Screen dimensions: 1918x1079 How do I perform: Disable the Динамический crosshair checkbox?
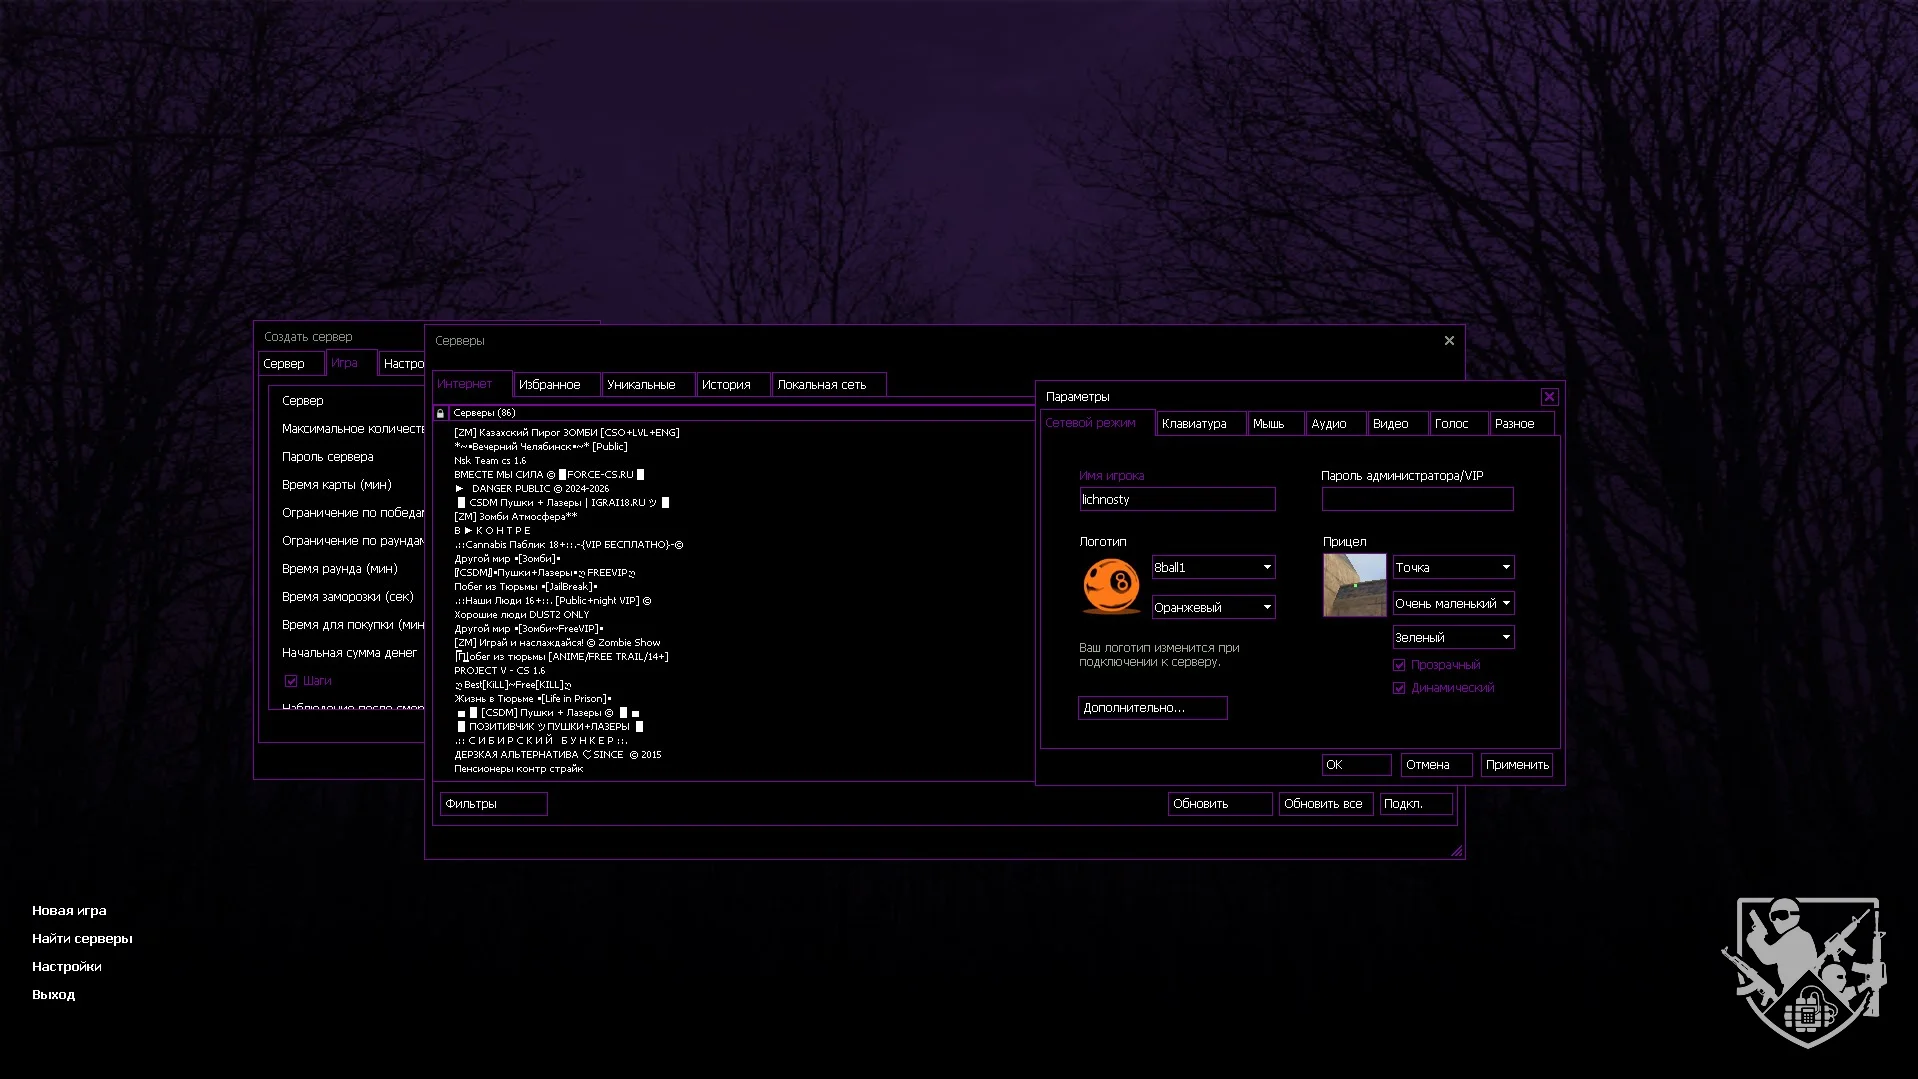[x=1399, y=688]
